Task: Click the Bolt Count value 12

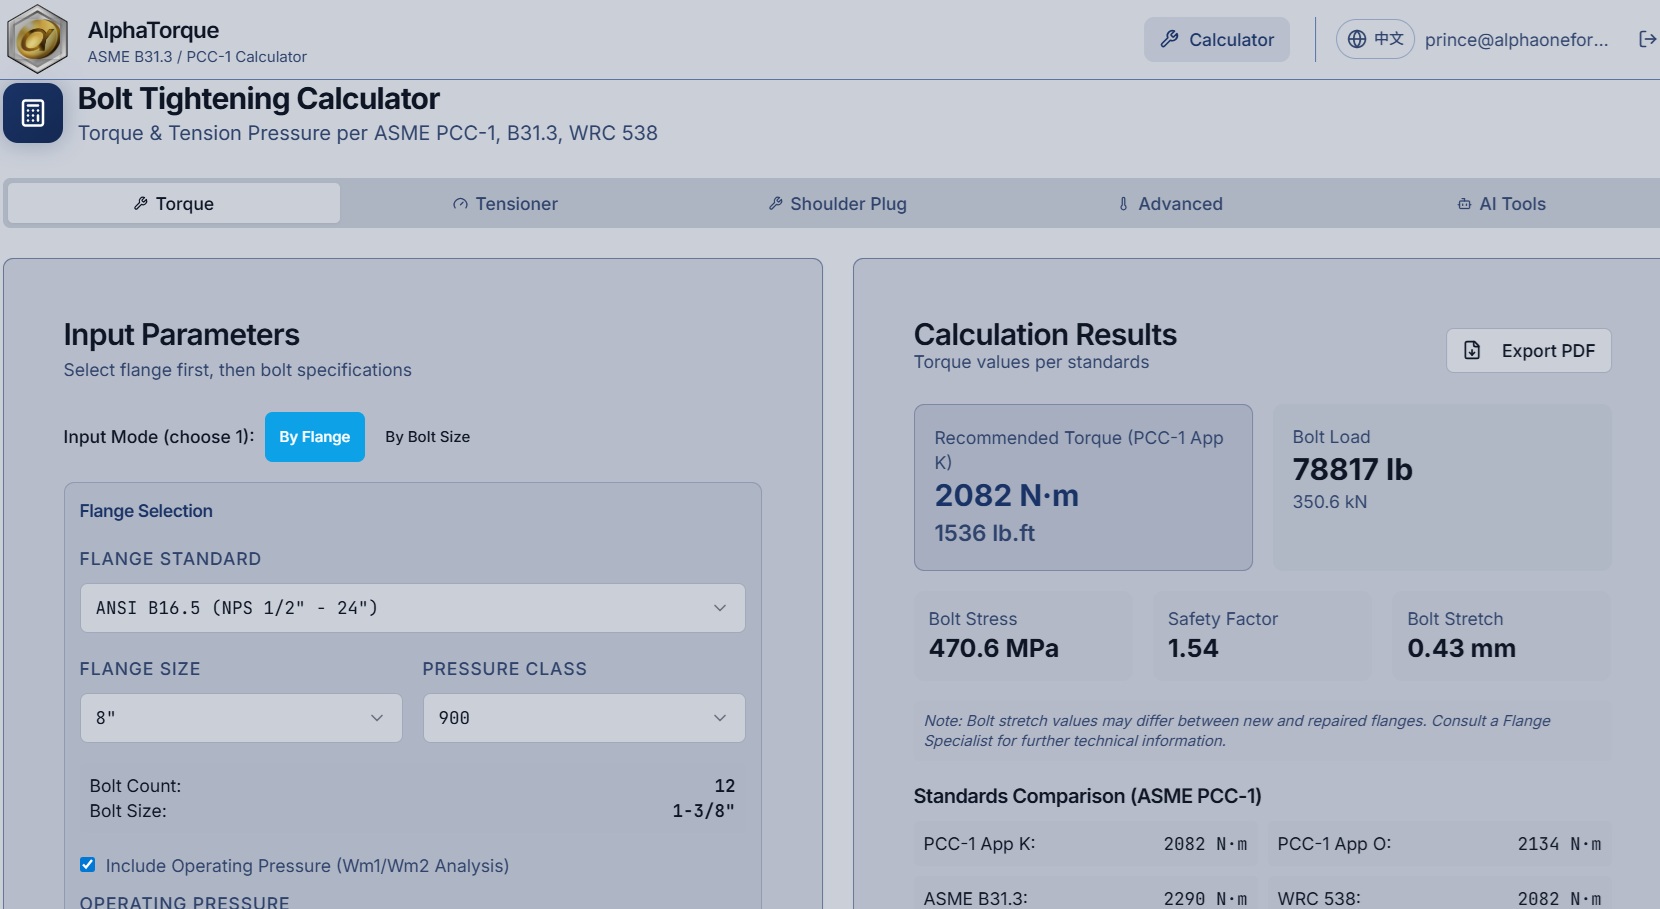Action: (x=725, y=786)
